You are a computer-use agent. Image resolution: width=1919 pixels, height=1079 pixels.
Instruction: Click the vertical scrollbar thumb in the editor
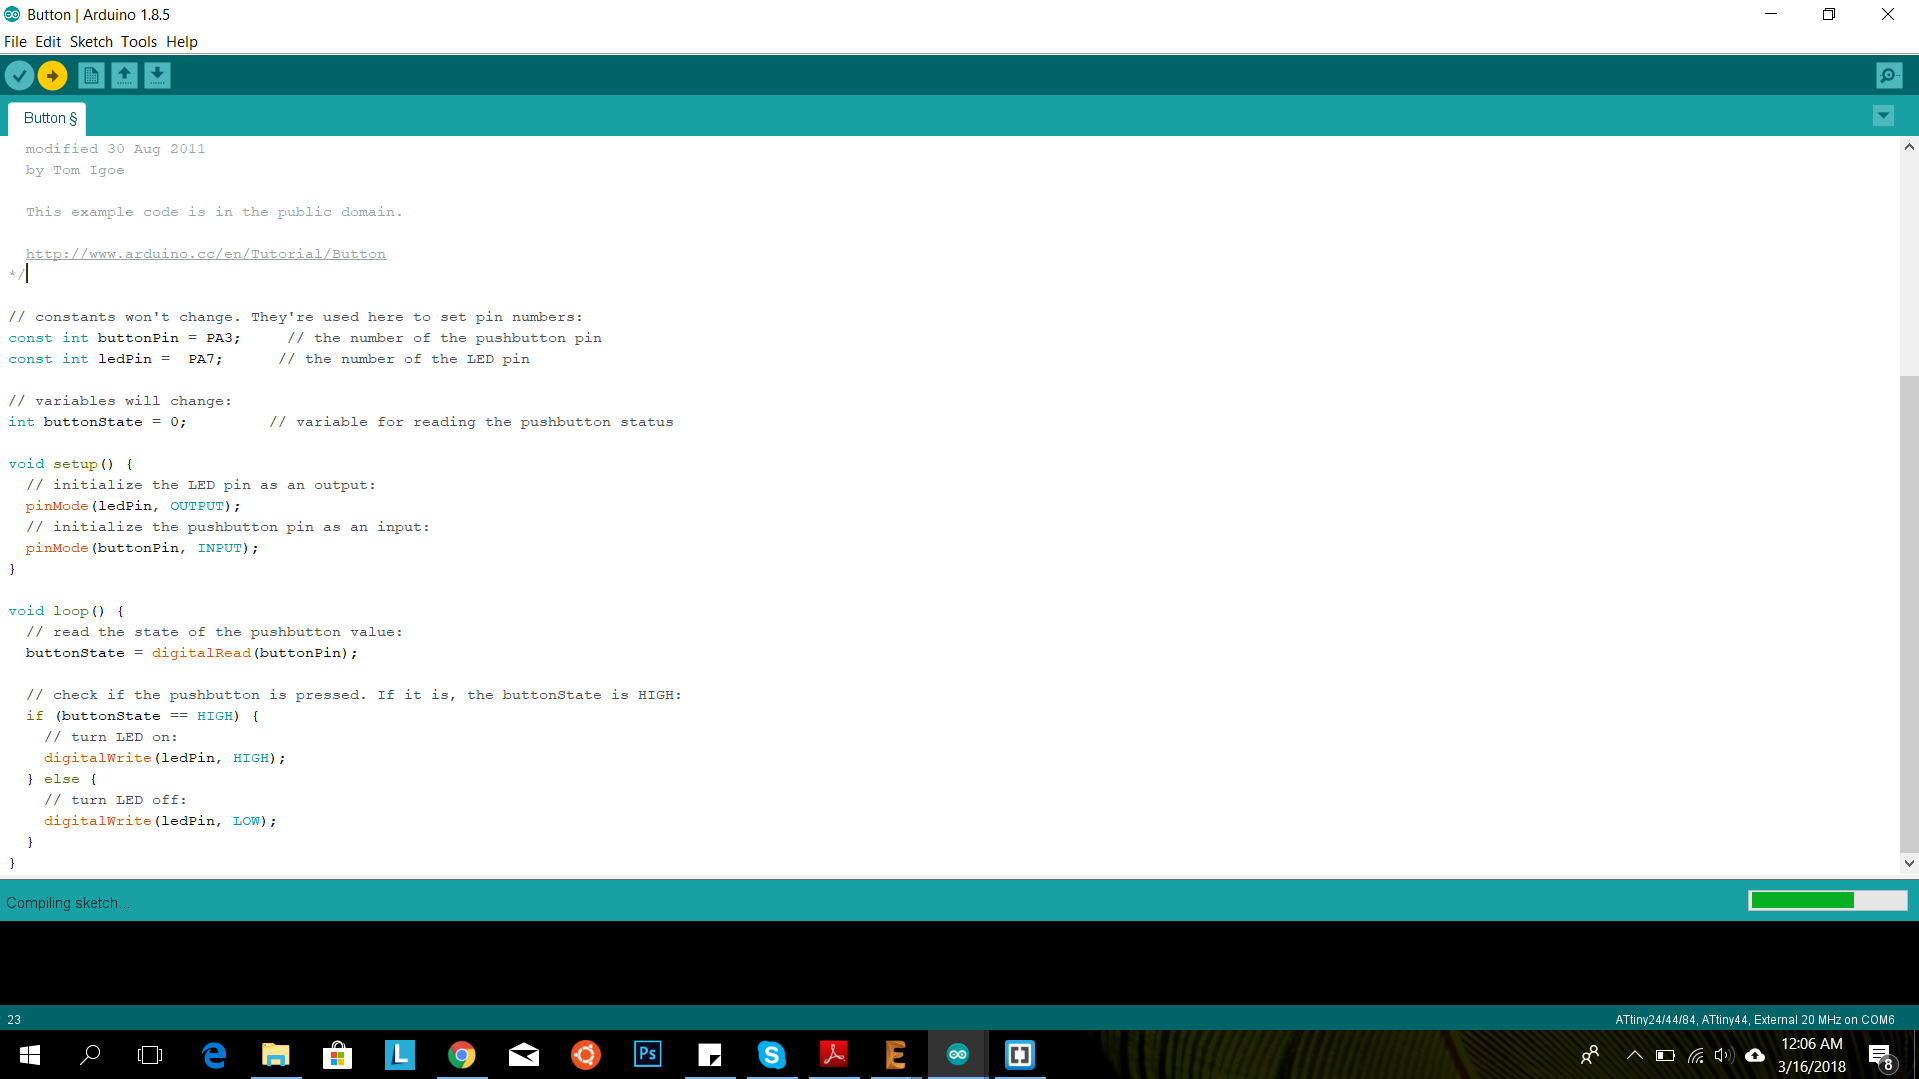[x=1909, y=612]
